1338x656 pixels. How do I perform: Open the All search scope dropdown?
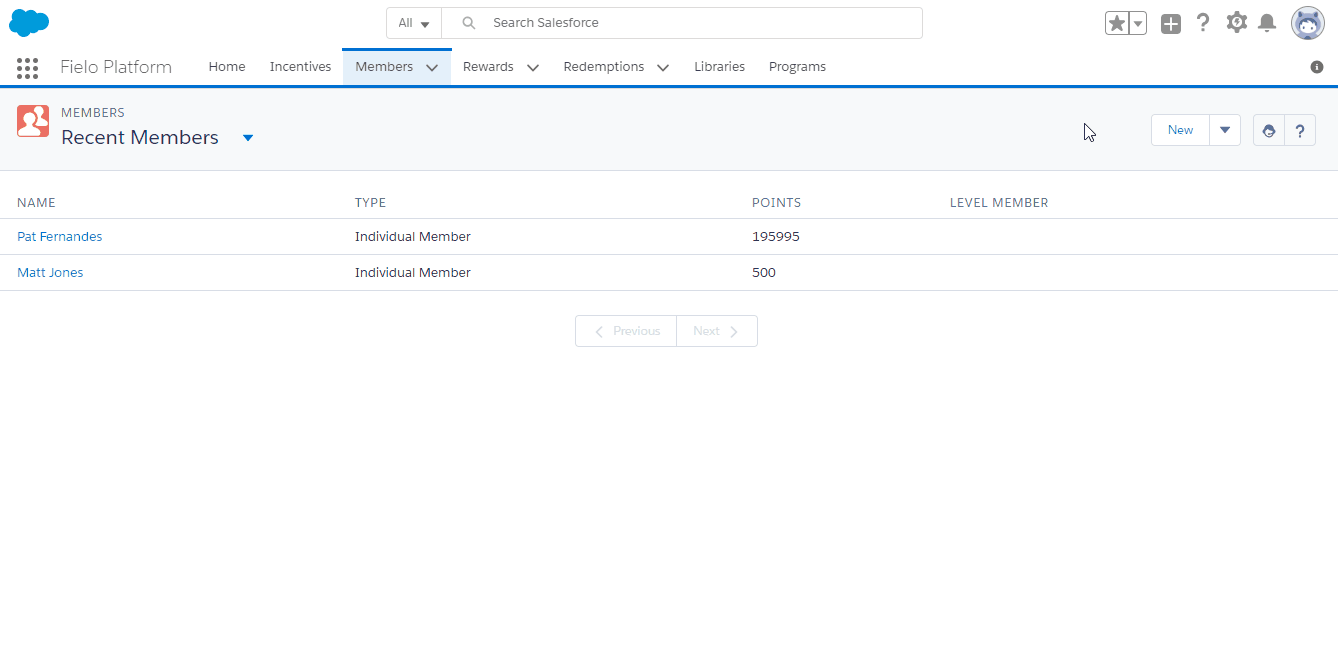point(414,23)
